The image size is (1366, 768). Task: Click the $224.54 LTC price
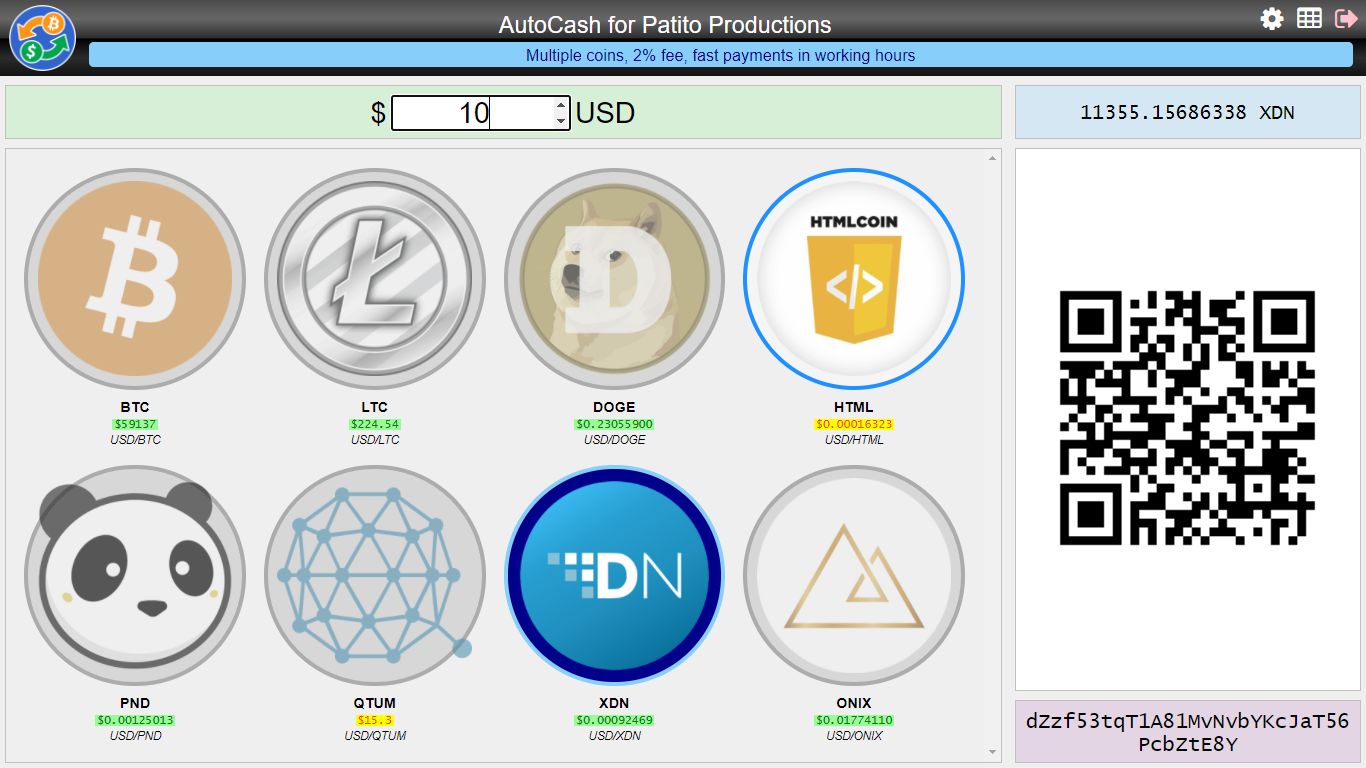tap(375, 424)
